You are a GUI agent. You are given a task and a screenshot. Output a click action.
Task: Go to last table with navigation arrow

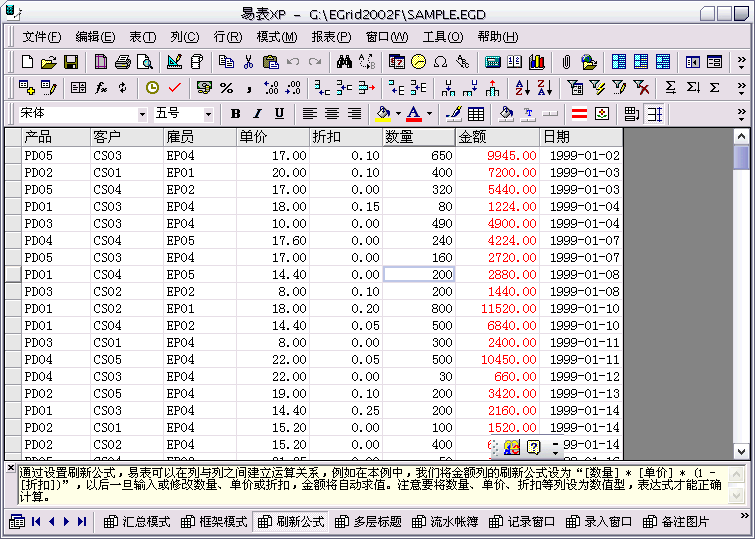pos(82,522)
